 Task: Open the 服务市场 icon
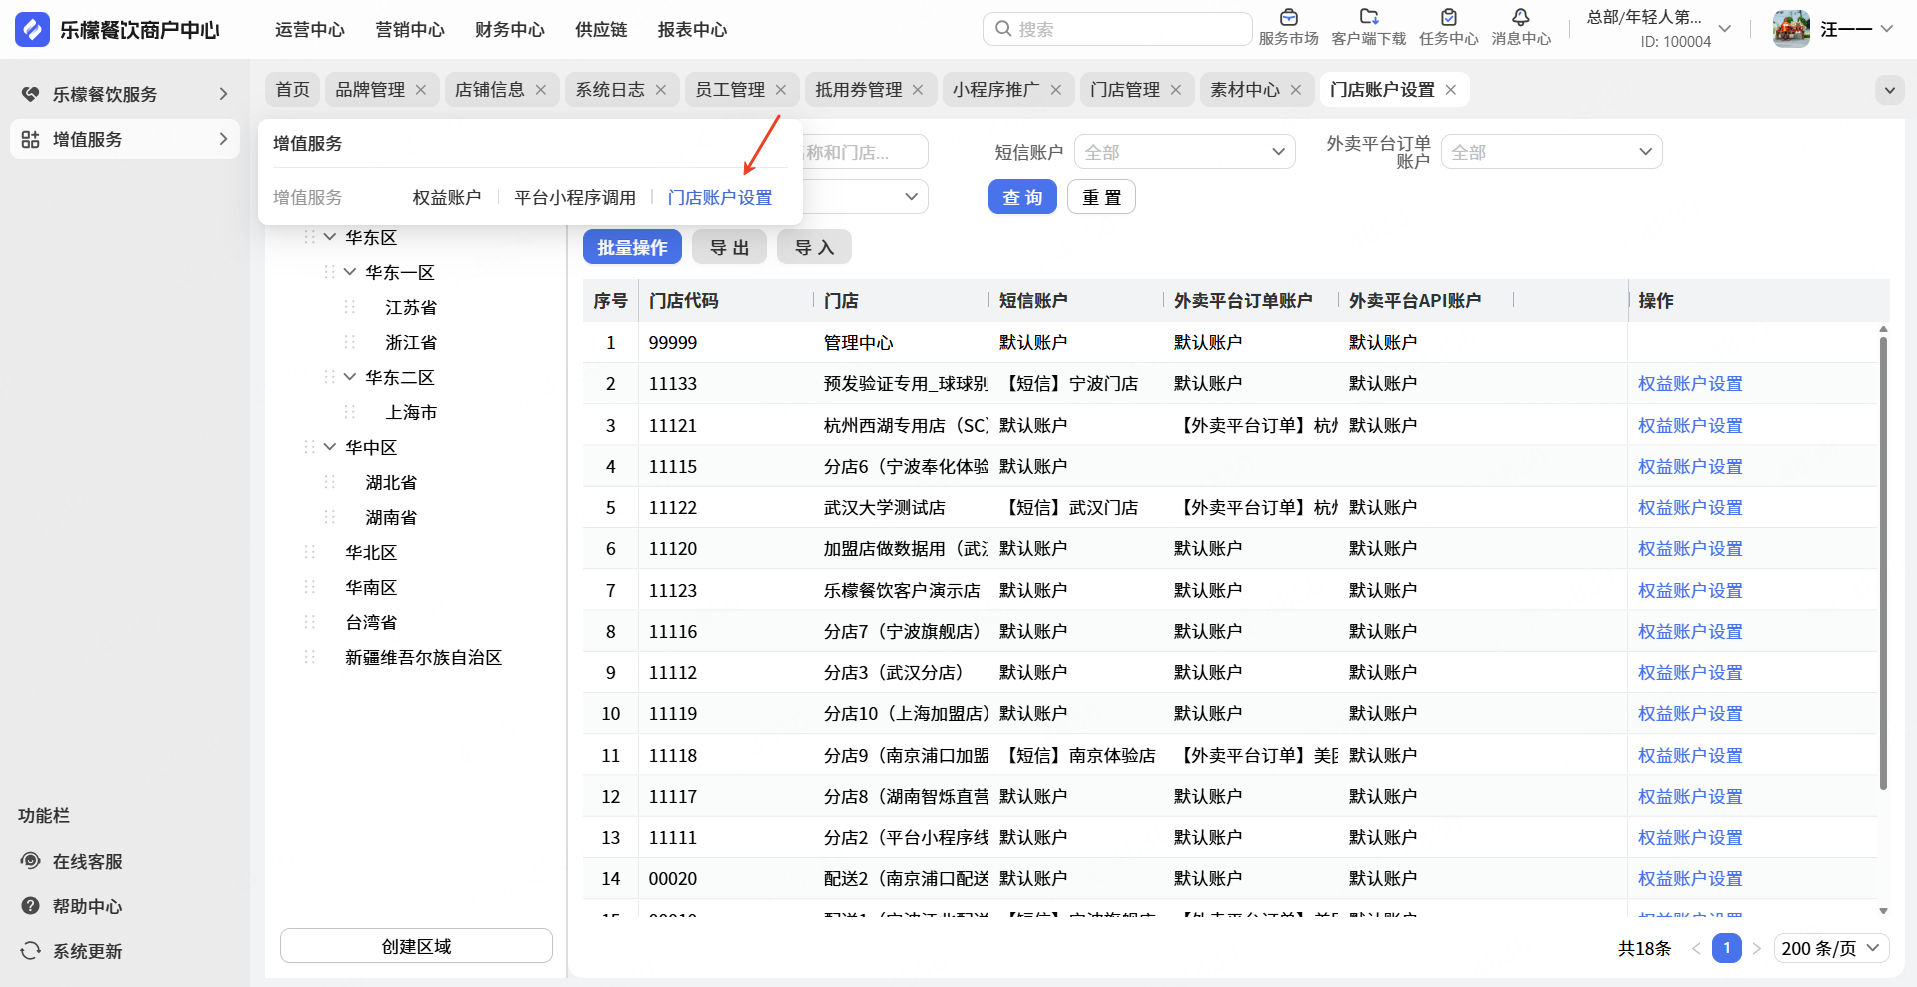(1288, 17)
